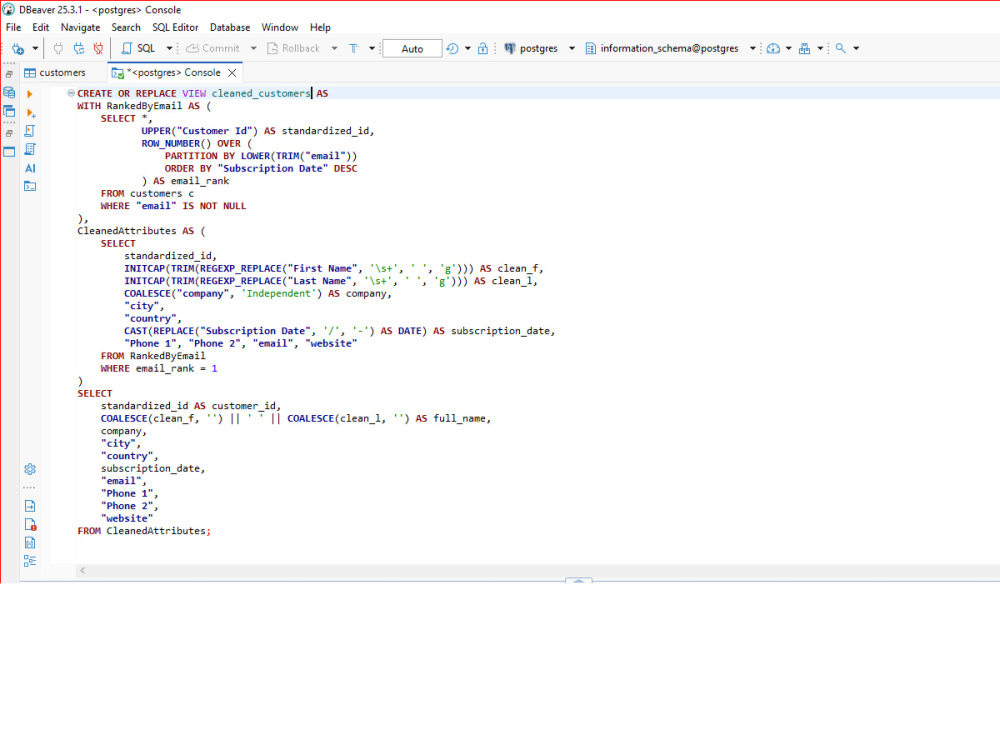Open the Navigate menu

click(x=80, y=27)
